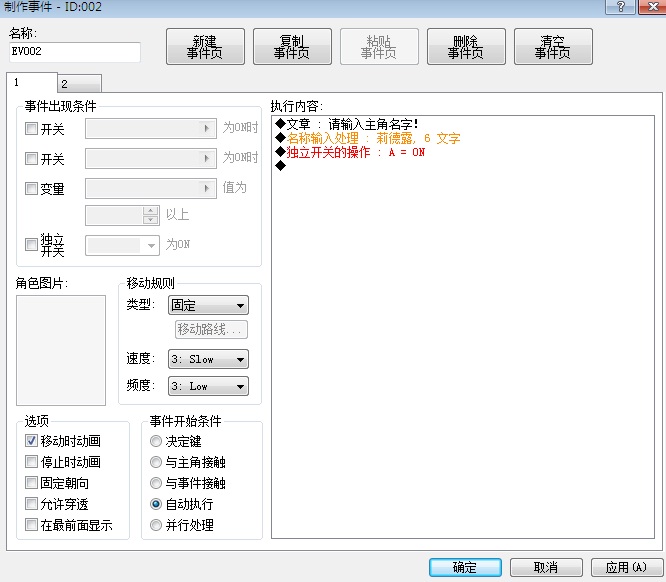
Task: Enable the second 开关 condition checkbox
Action: coord(31,159)
